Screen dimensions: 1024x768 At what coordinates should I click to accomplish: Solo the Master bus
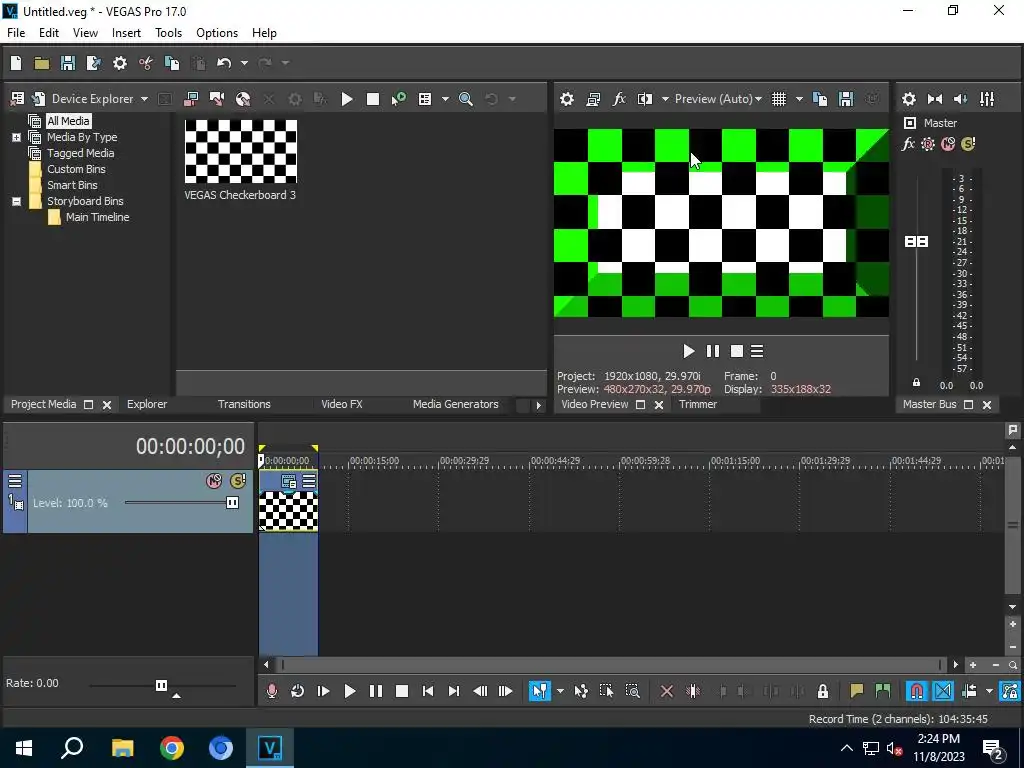click(968, 144)
